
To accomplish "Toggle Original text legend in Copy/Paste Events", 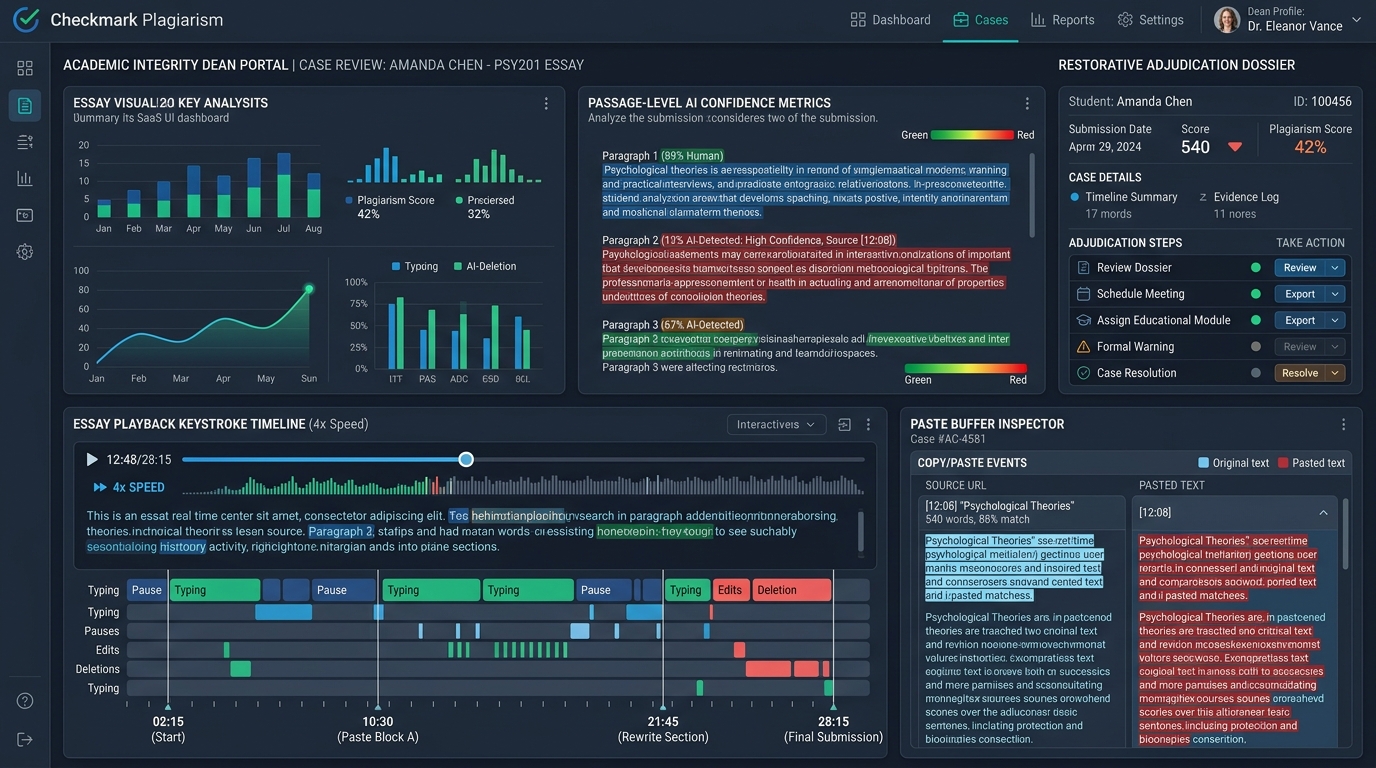I will 1234,463.
